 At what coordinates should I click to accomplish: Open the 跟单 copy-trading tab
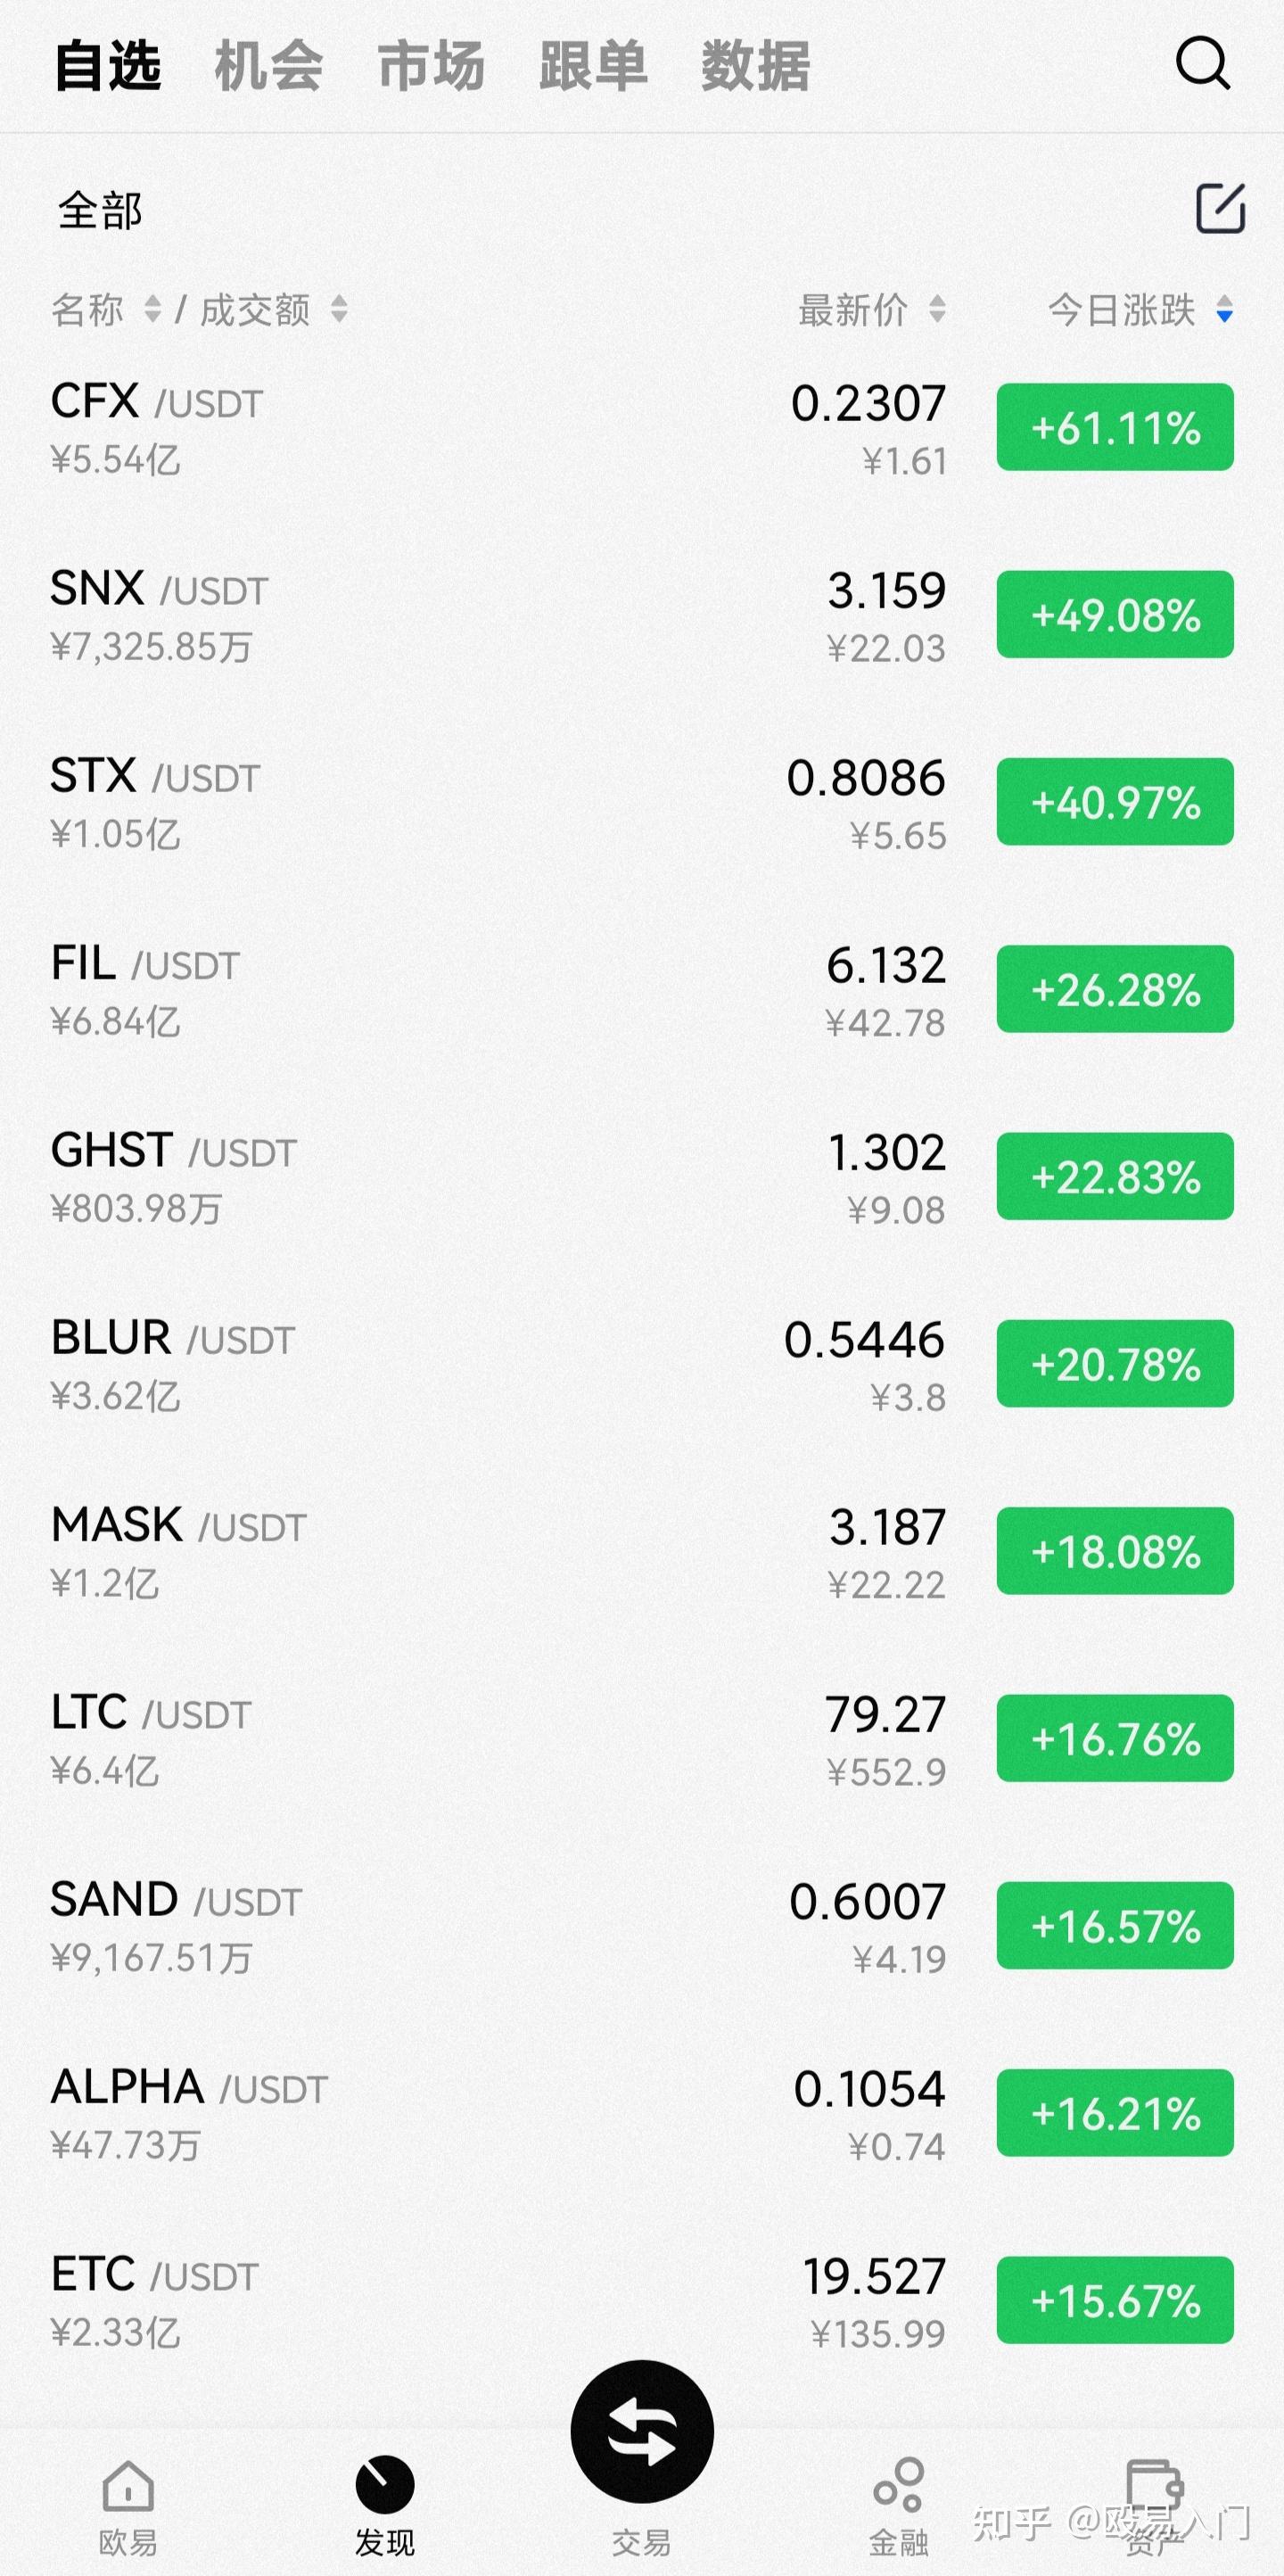(x=593, y=66)
